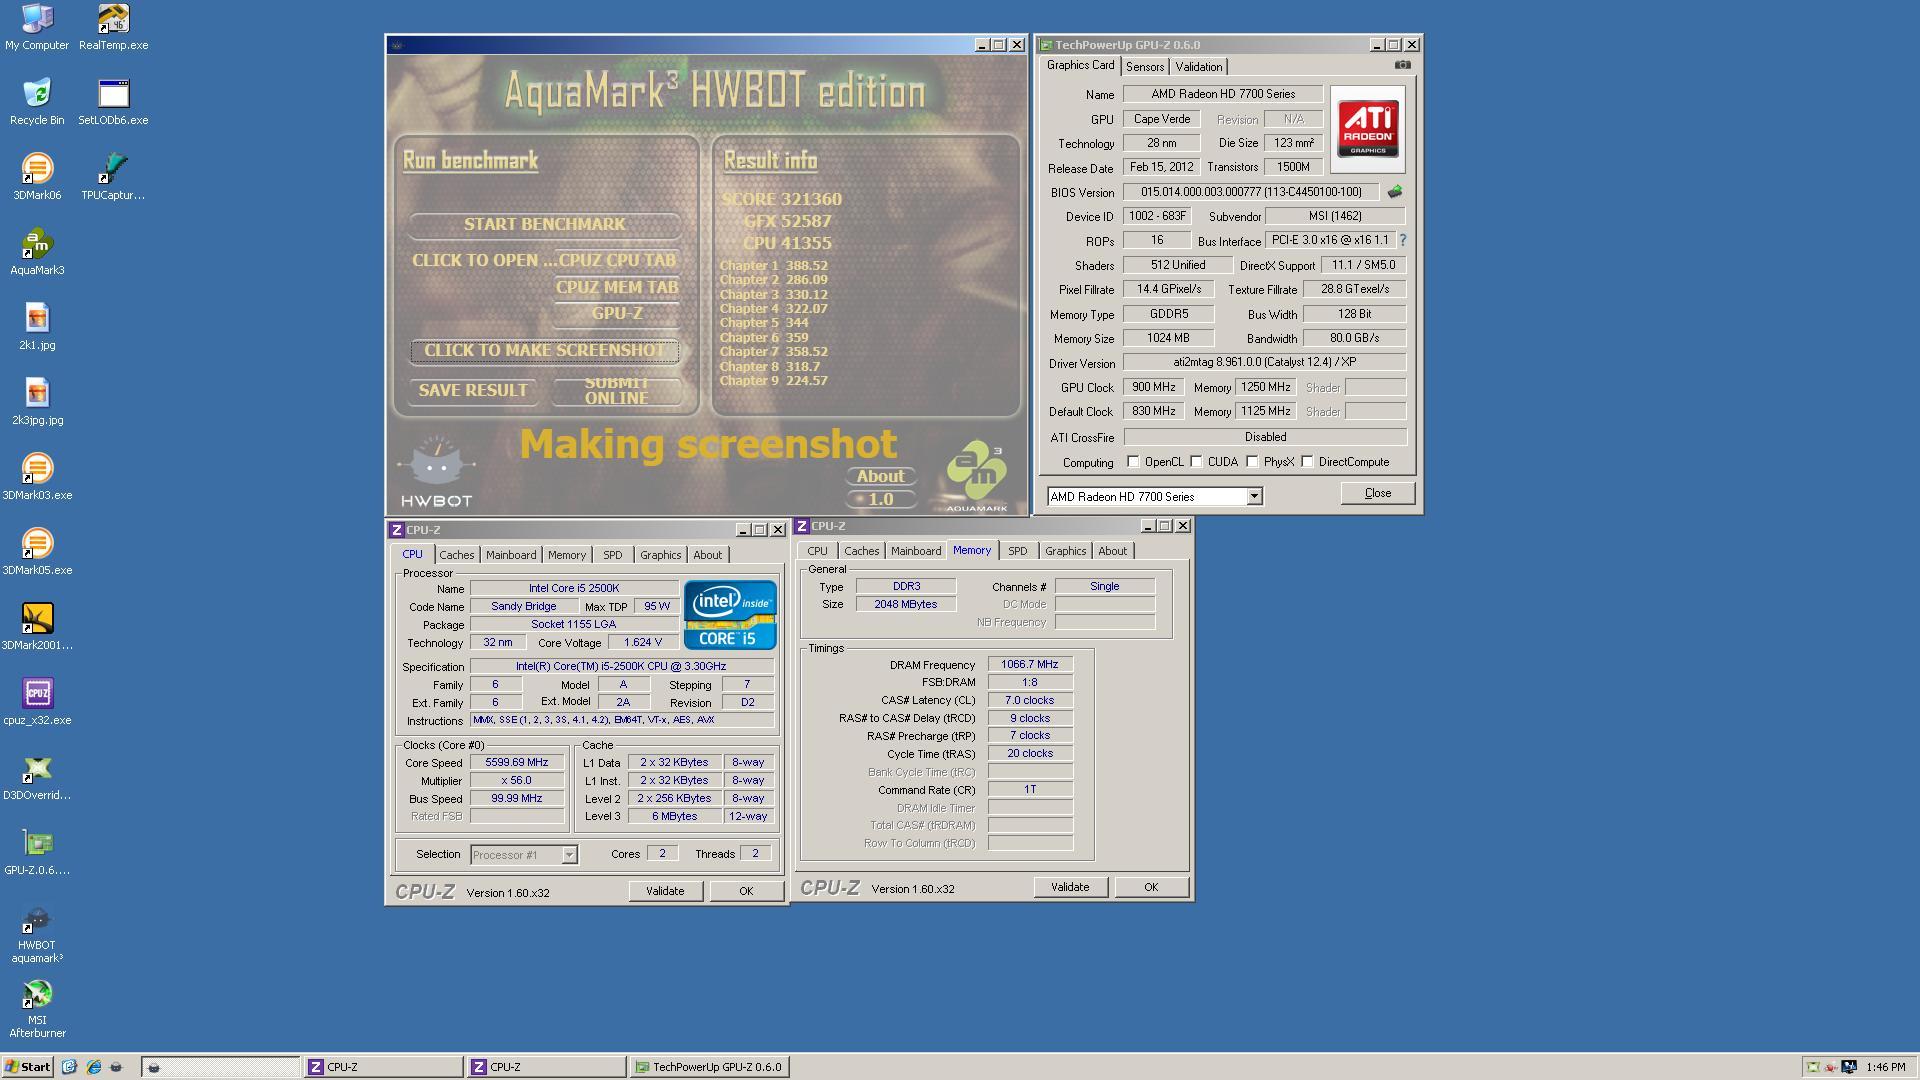Launch TPUCapture desktop icon
Viewport: 1920px width, 1080px height.
[113, 177]
